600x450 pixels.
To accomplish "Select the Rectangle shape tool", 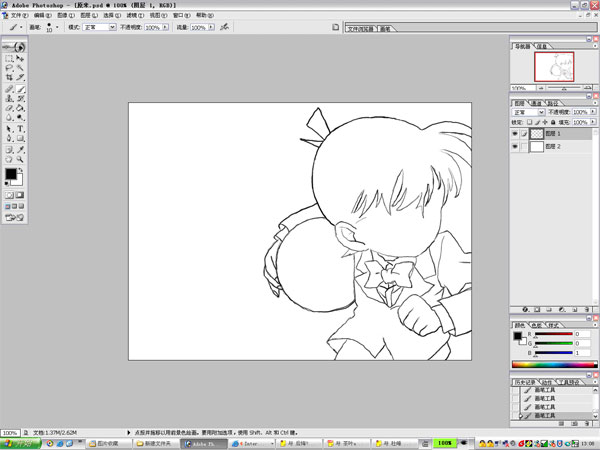I will click(x=20, y=138).
